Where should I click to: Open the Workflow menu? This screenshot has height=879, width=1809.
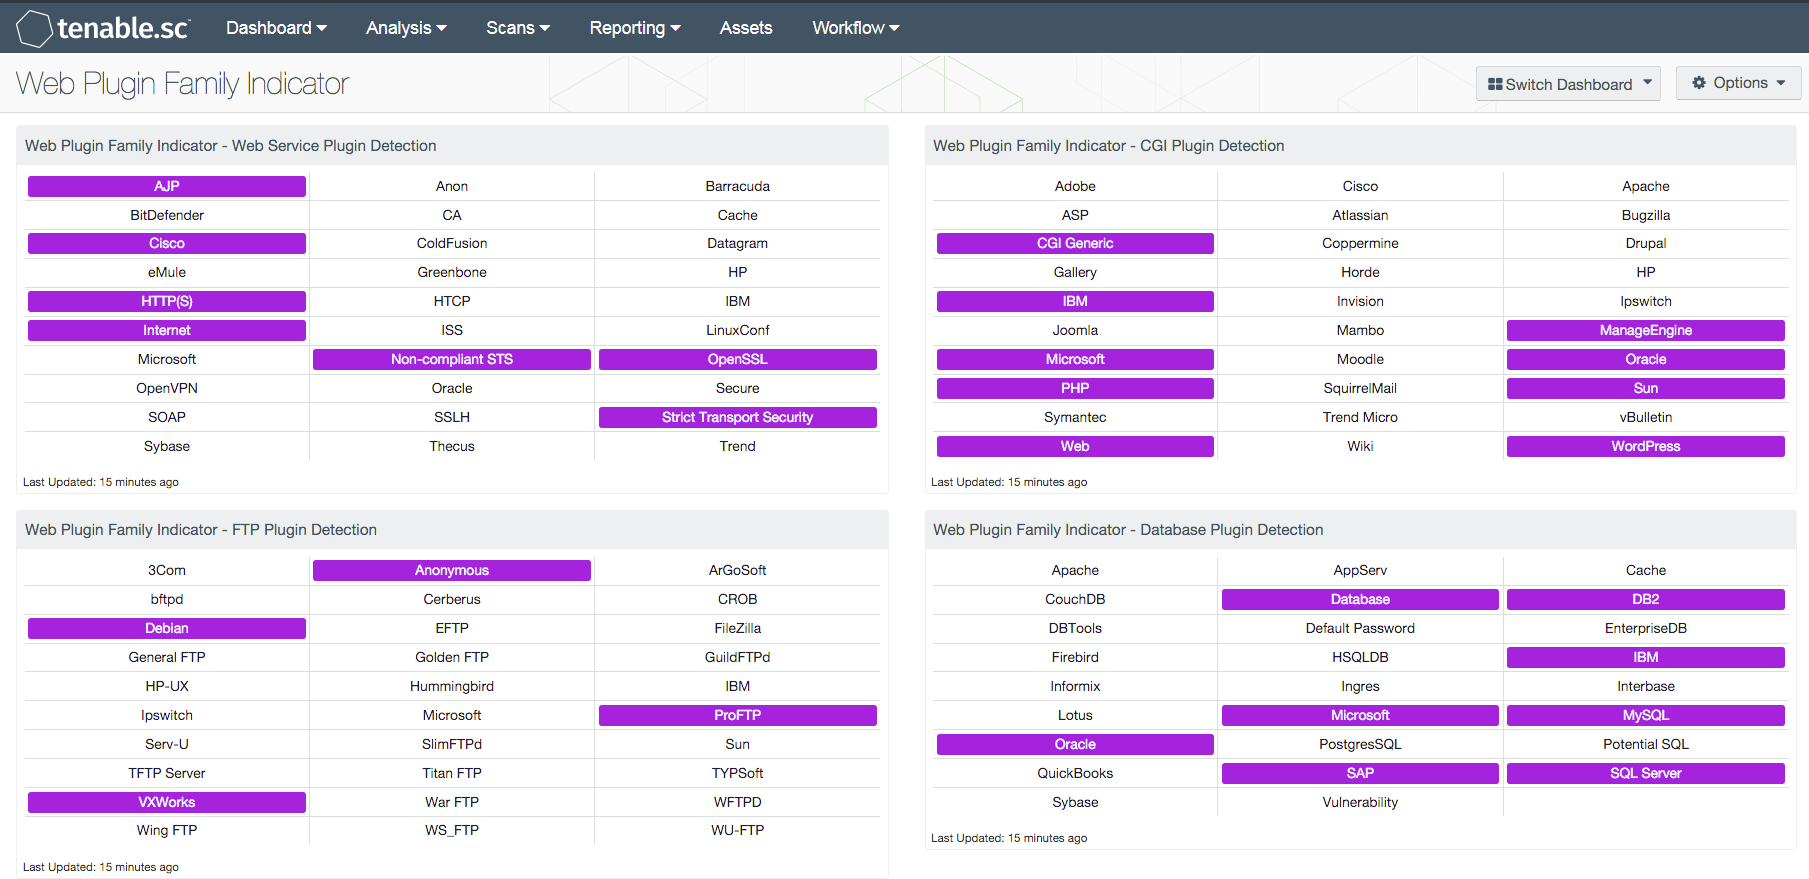856,28
